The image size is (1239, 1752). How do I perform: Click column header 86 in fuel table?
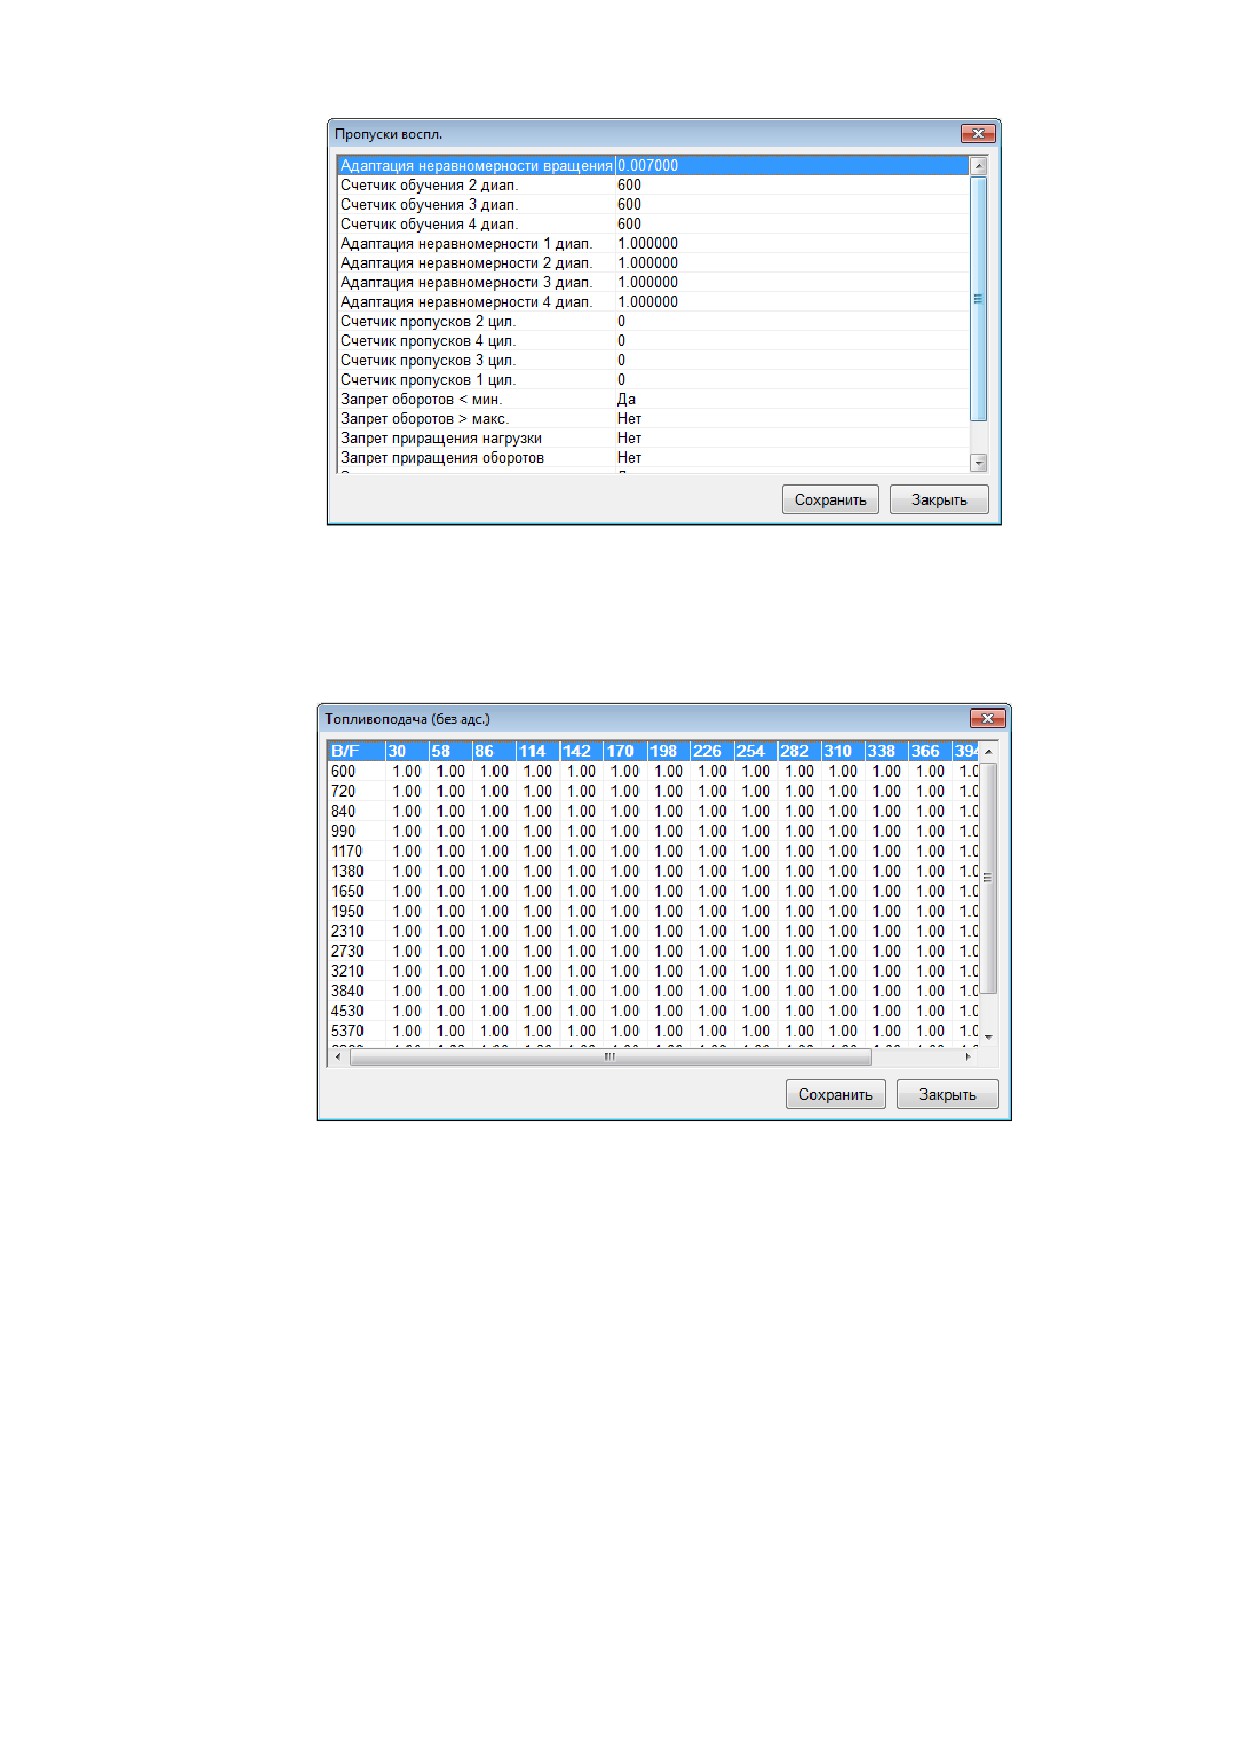494,751
